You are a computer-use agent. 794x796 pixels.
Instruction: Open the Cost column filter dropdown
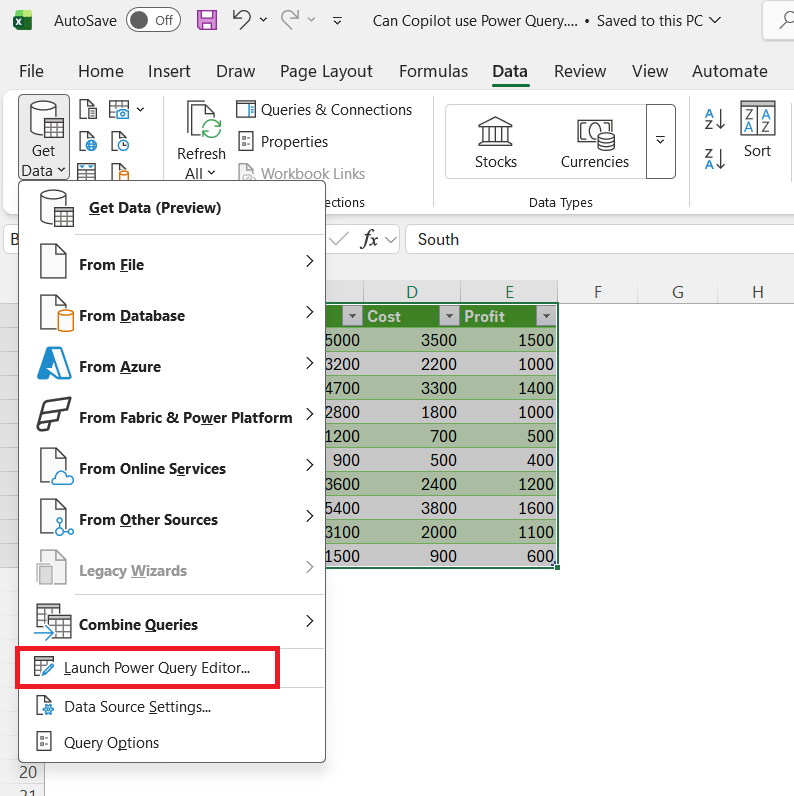pos(449,316)
